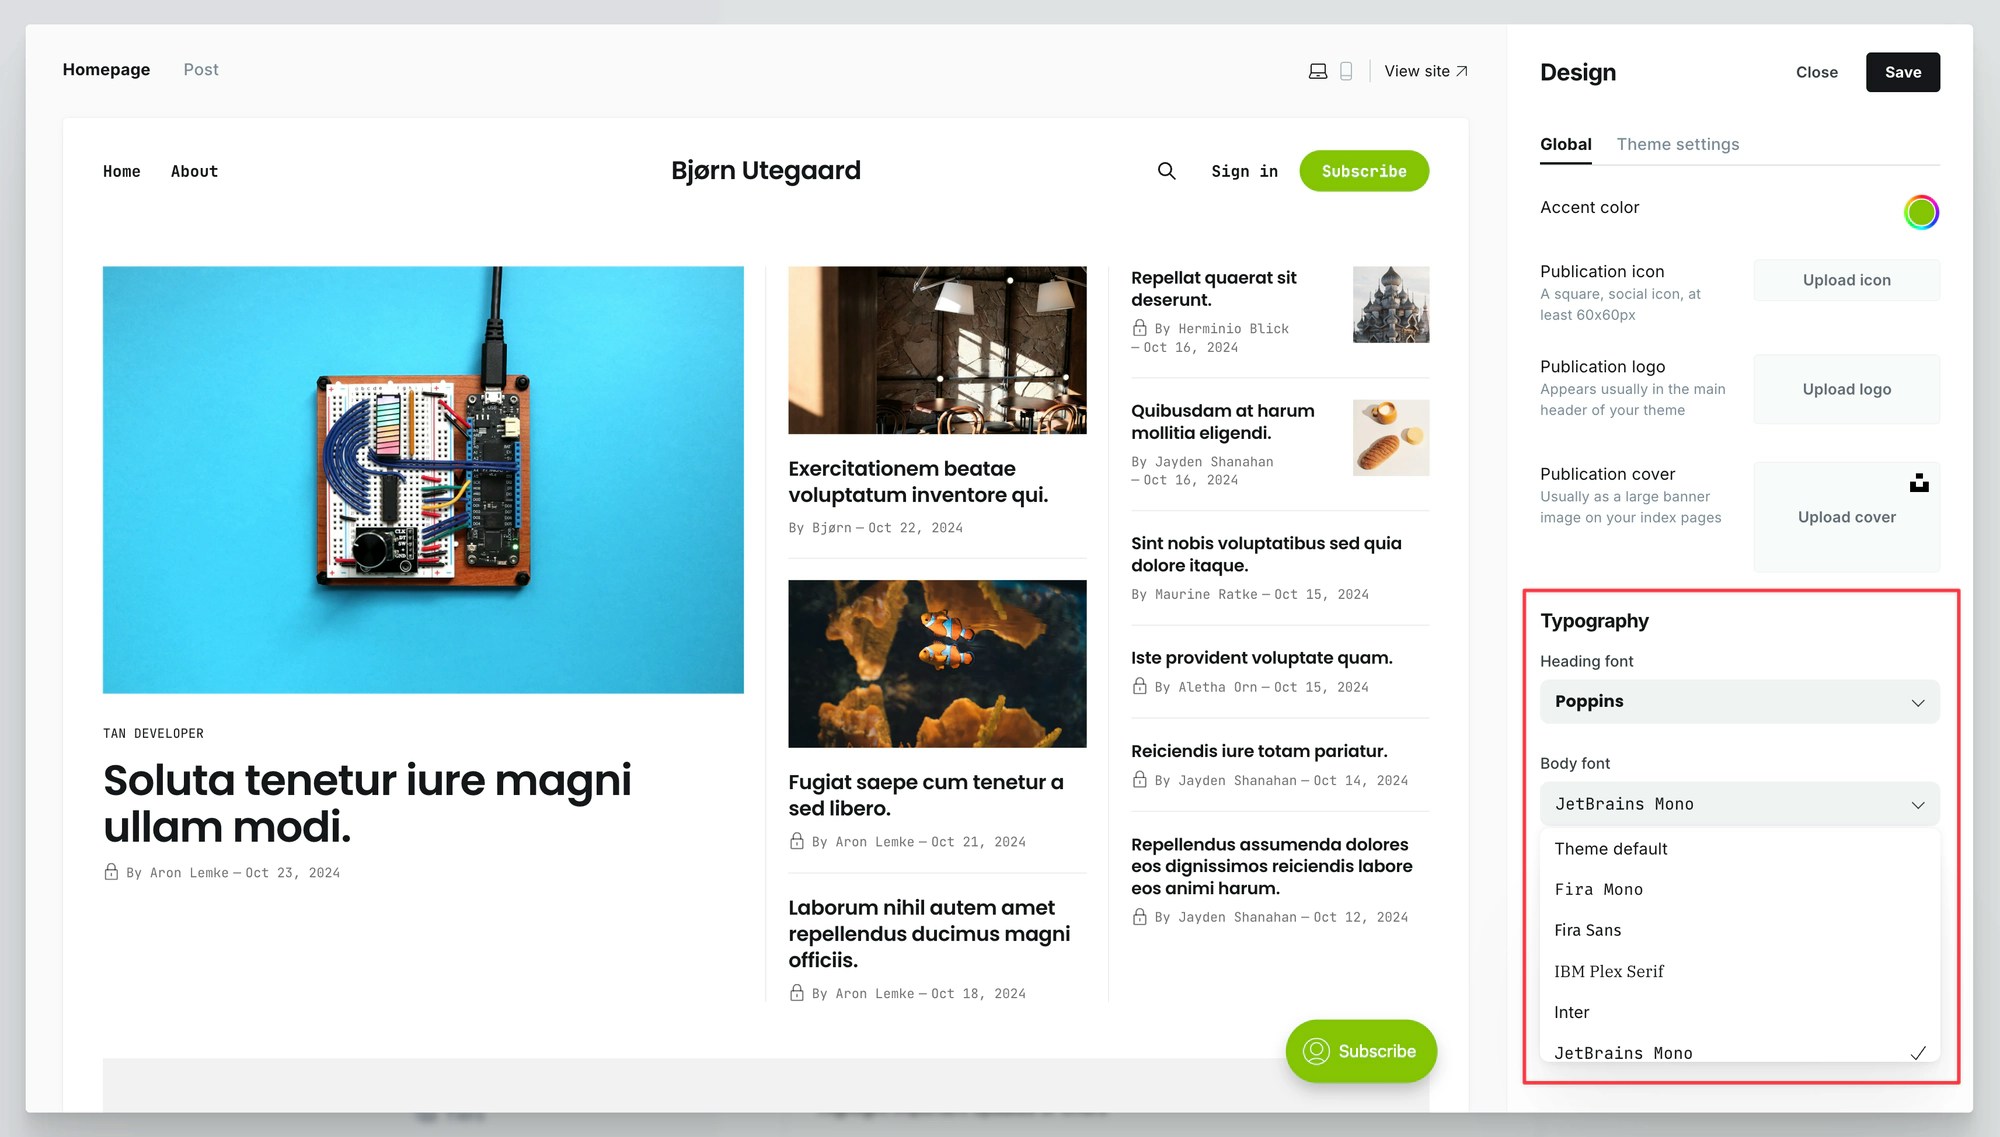Image resolution: width=2000 pixels, height=1137 pixels.
Task: Click the checkmark next to JetBrains Mono
Action: 1917,1053
